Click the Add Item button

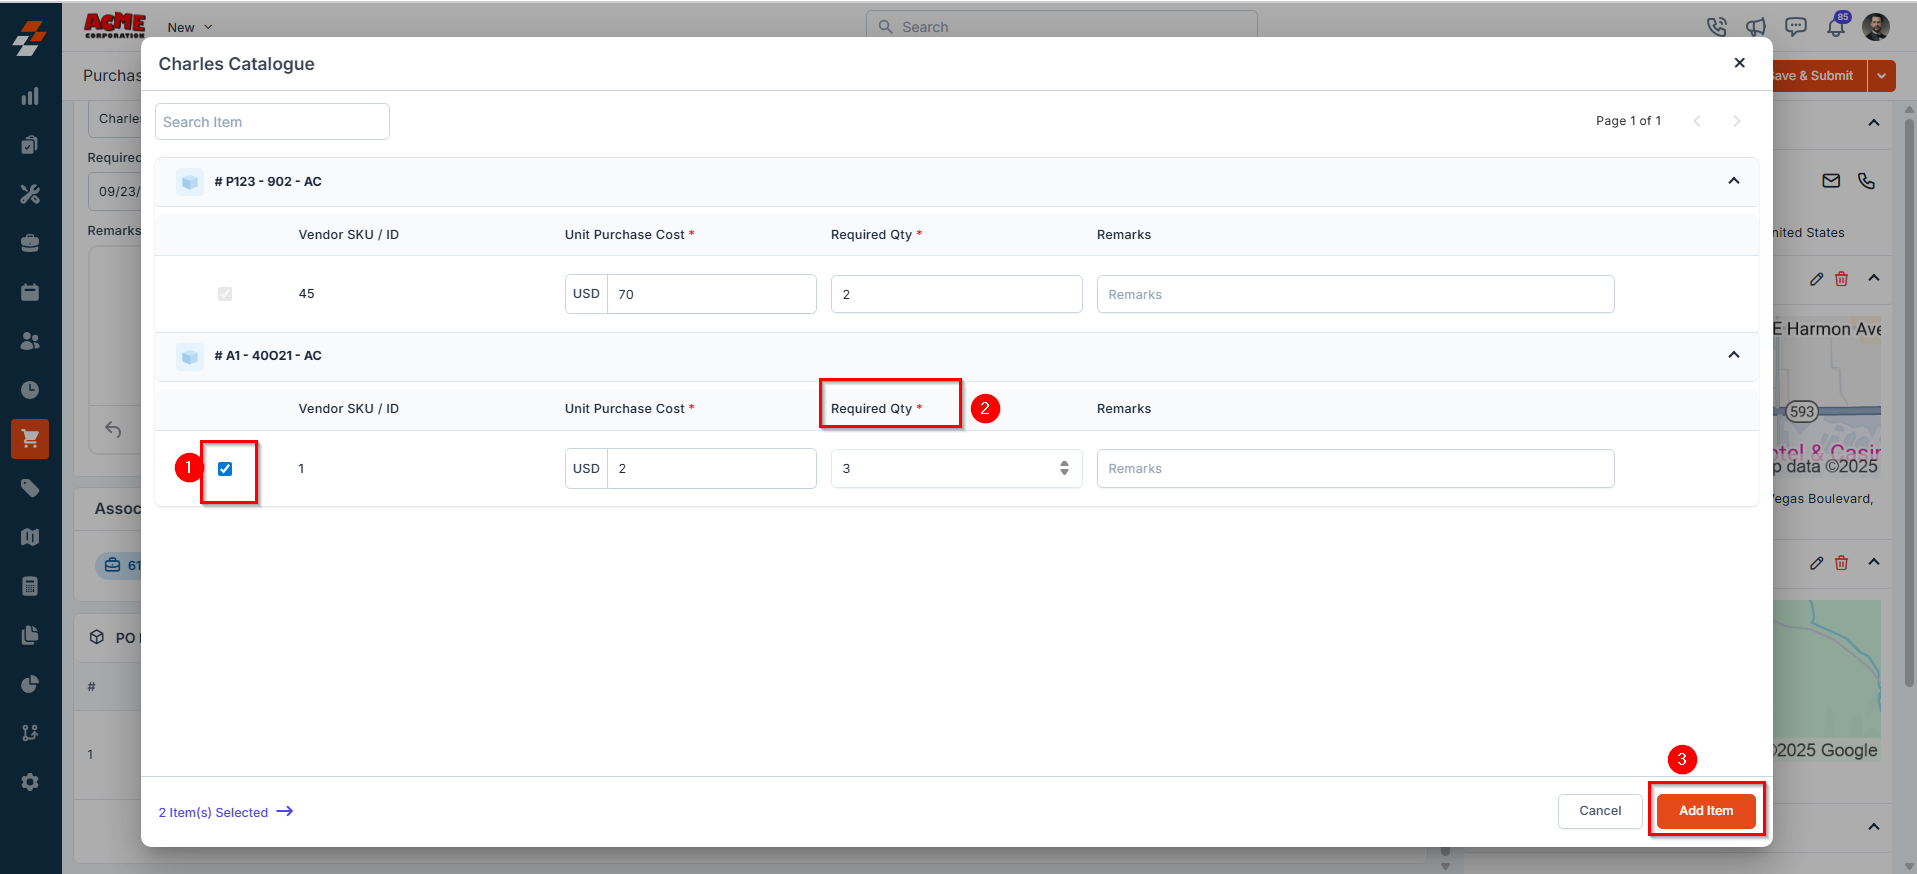1706,811
